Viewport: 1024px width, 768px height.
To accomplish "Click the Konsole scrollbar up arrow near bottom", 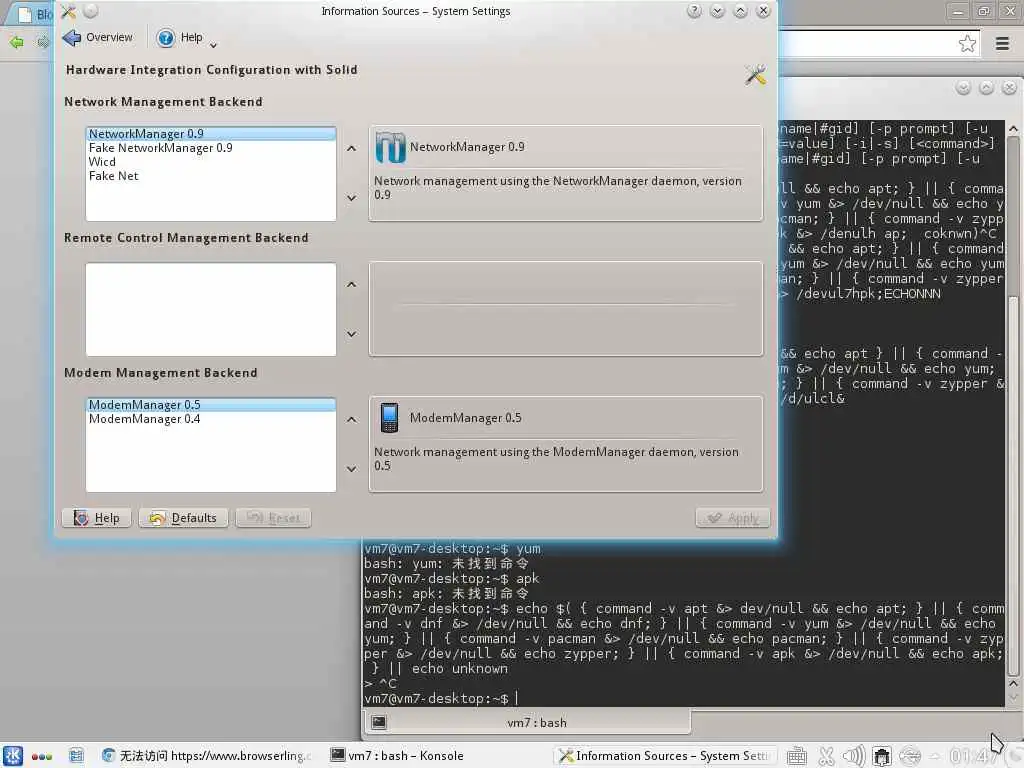I will pos(1013,684).
